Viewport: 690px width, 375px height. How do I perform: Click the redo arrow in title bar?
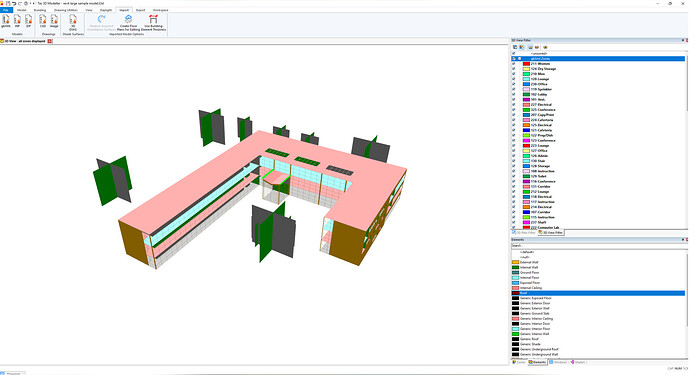click(x=20, y=3)
